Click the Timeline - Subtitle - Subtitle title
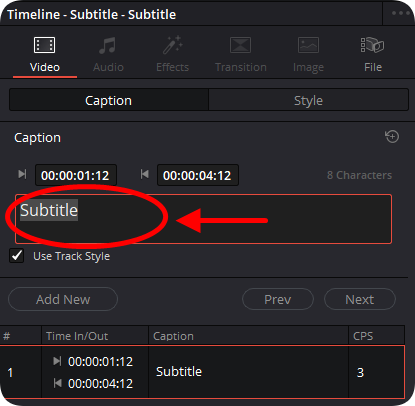Image resolution: width=415 pixels, height=406 pixels. [92, 14]
